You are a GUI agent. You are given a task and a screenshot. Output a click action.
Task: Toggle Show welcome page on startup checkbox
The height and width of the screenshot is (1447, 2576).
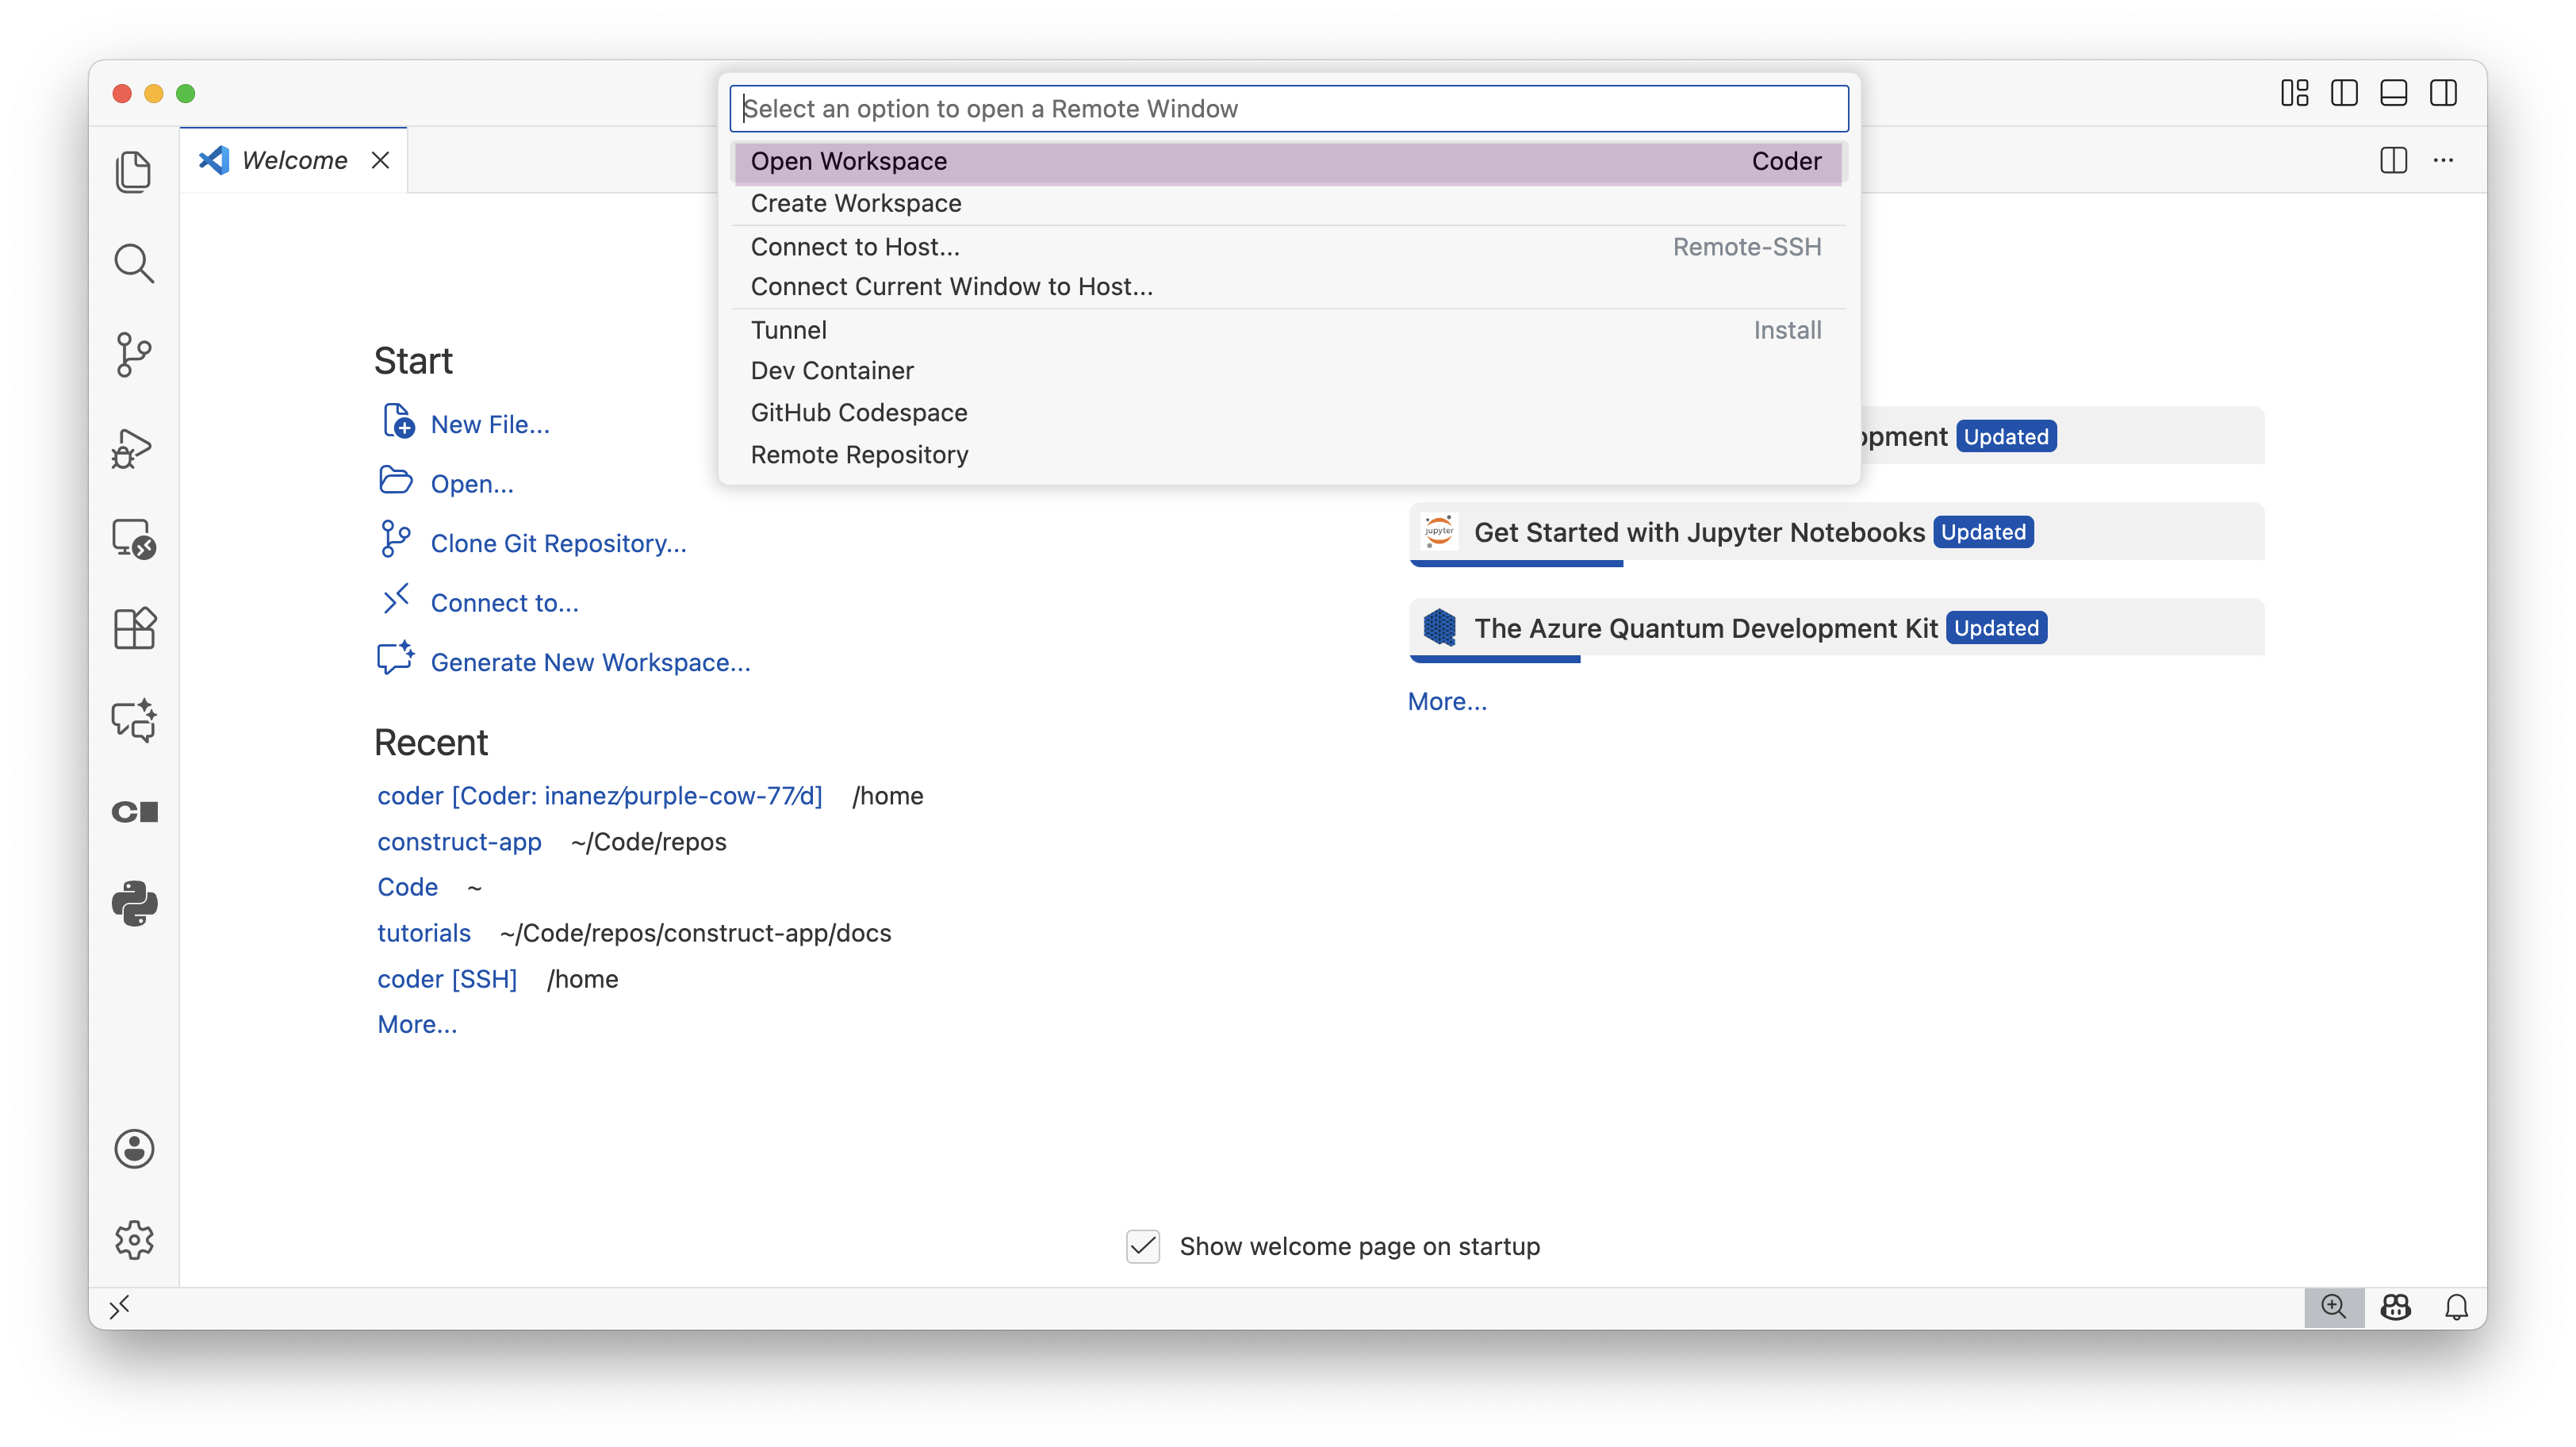1143,1246
